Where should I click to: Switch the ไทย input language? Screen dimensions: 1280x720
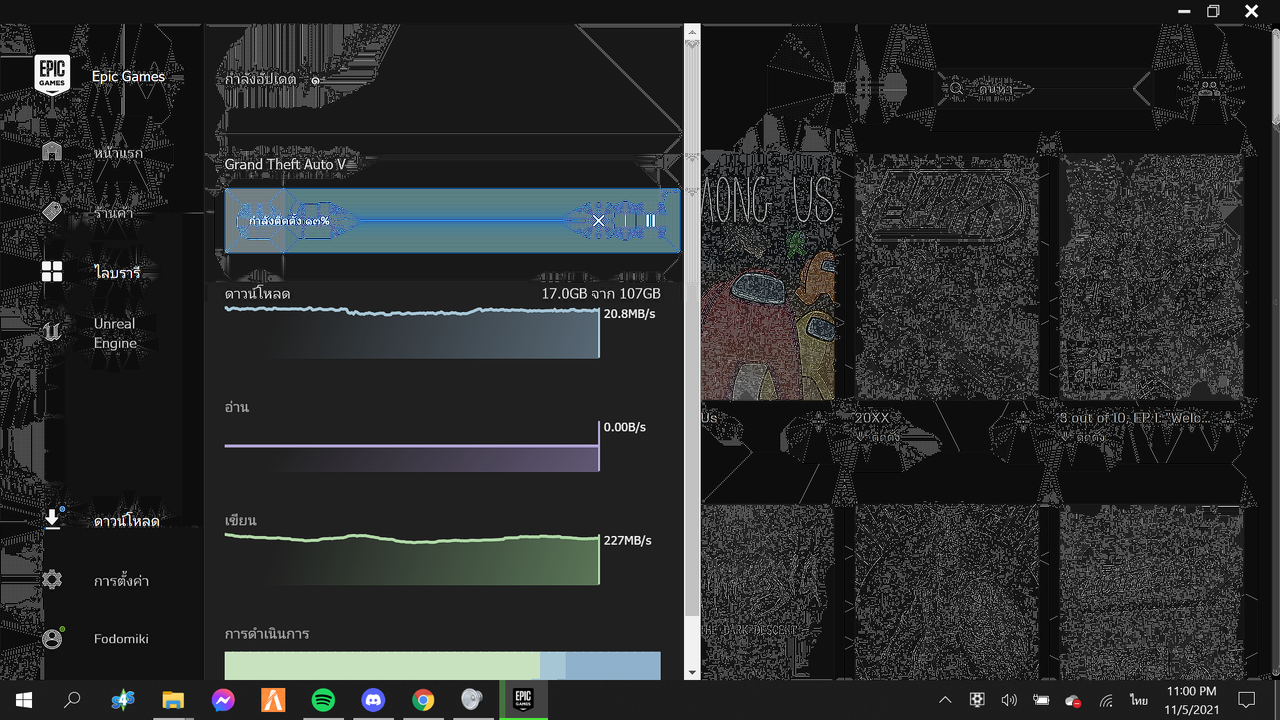[1139, 700]
